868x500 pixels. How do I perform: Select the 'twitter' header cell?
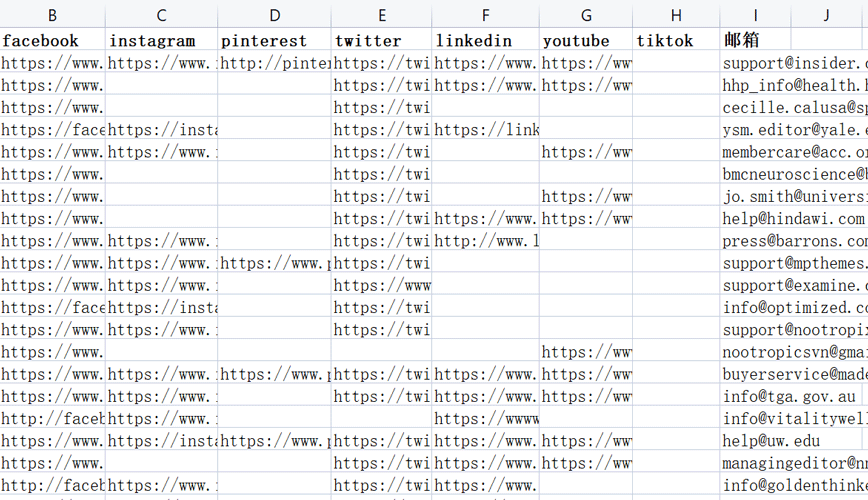pyautogui.click(x=381, y=41)
